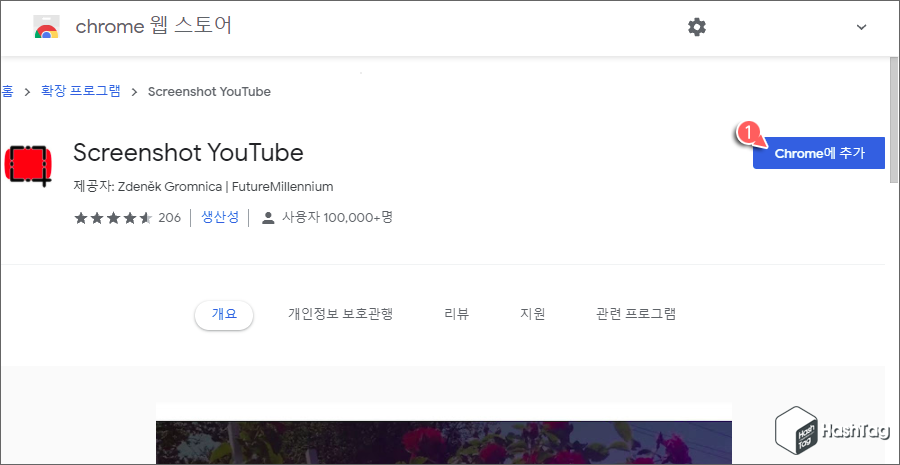Click the Screenshot YouTube extension icon

(x=28, y=165)
